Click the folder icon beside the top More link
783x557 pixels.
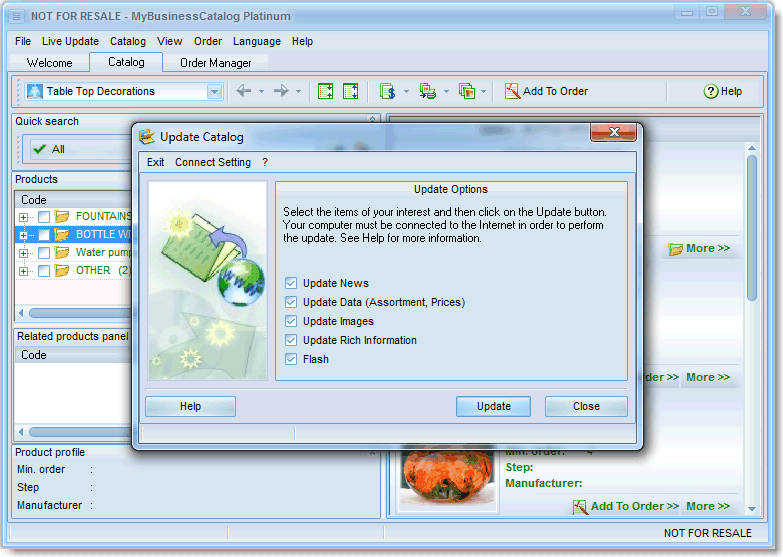[675, 249]
